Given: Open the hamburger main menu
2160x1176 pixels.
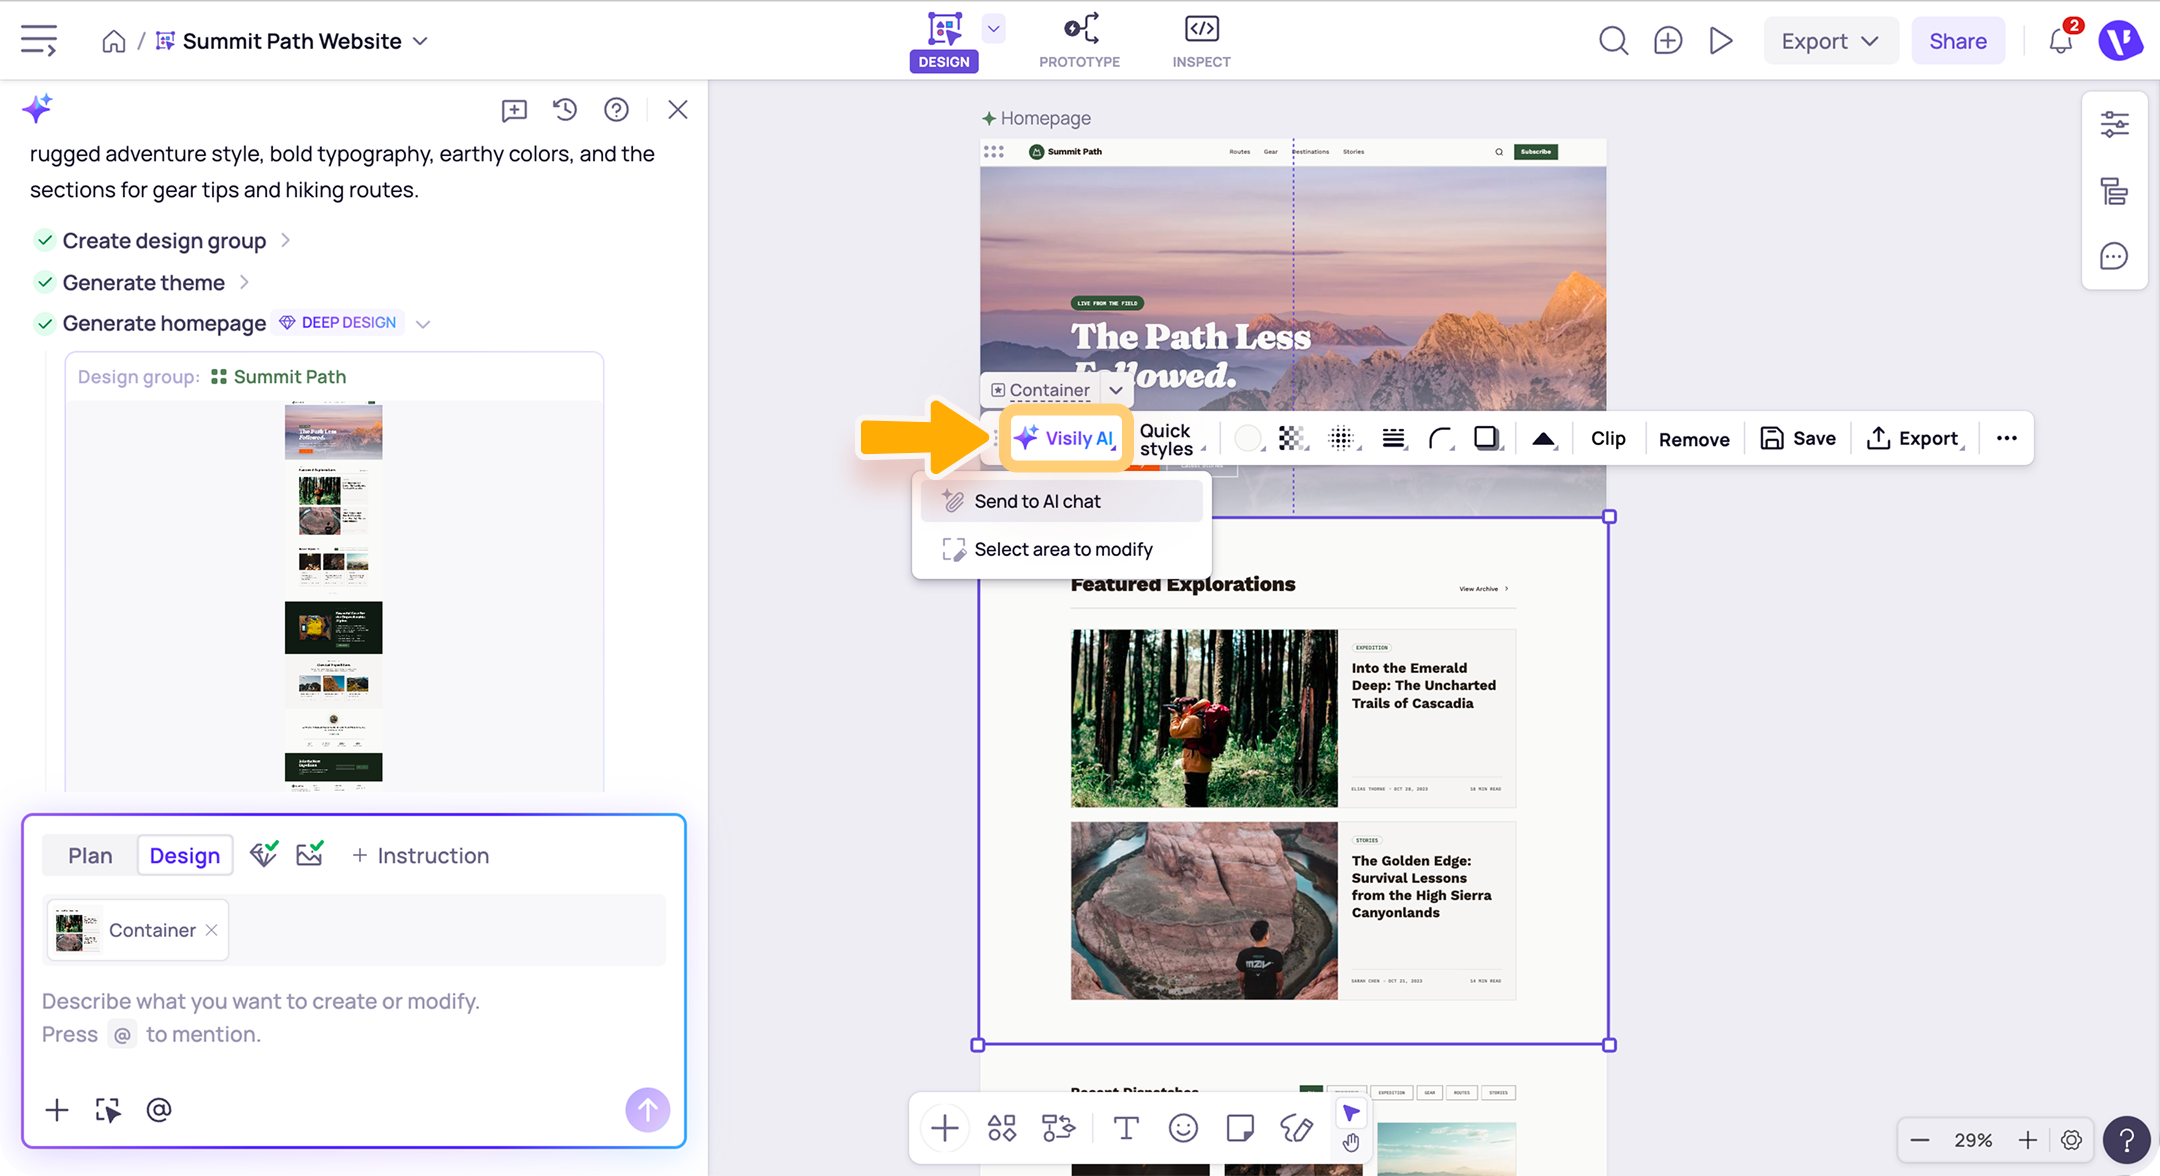Looking at the screenshot, I should pyautogui.click(x=39, y=41).
